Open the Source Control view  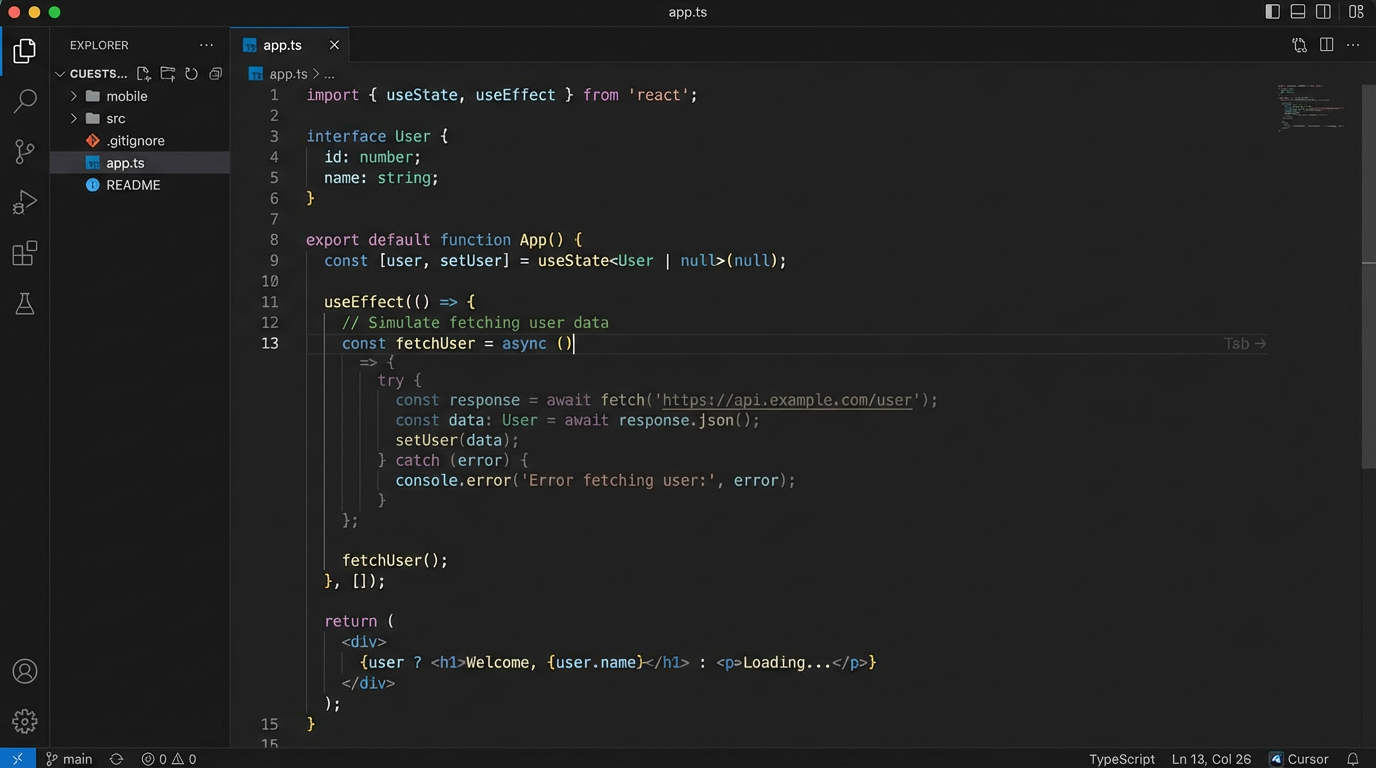pos(25,152)
